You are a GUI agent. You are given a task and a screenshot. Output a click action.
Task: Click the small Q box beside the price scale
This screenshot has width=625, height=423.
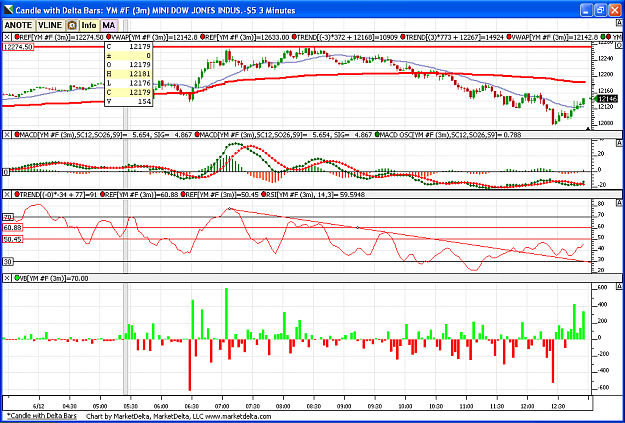click(619, 45)
